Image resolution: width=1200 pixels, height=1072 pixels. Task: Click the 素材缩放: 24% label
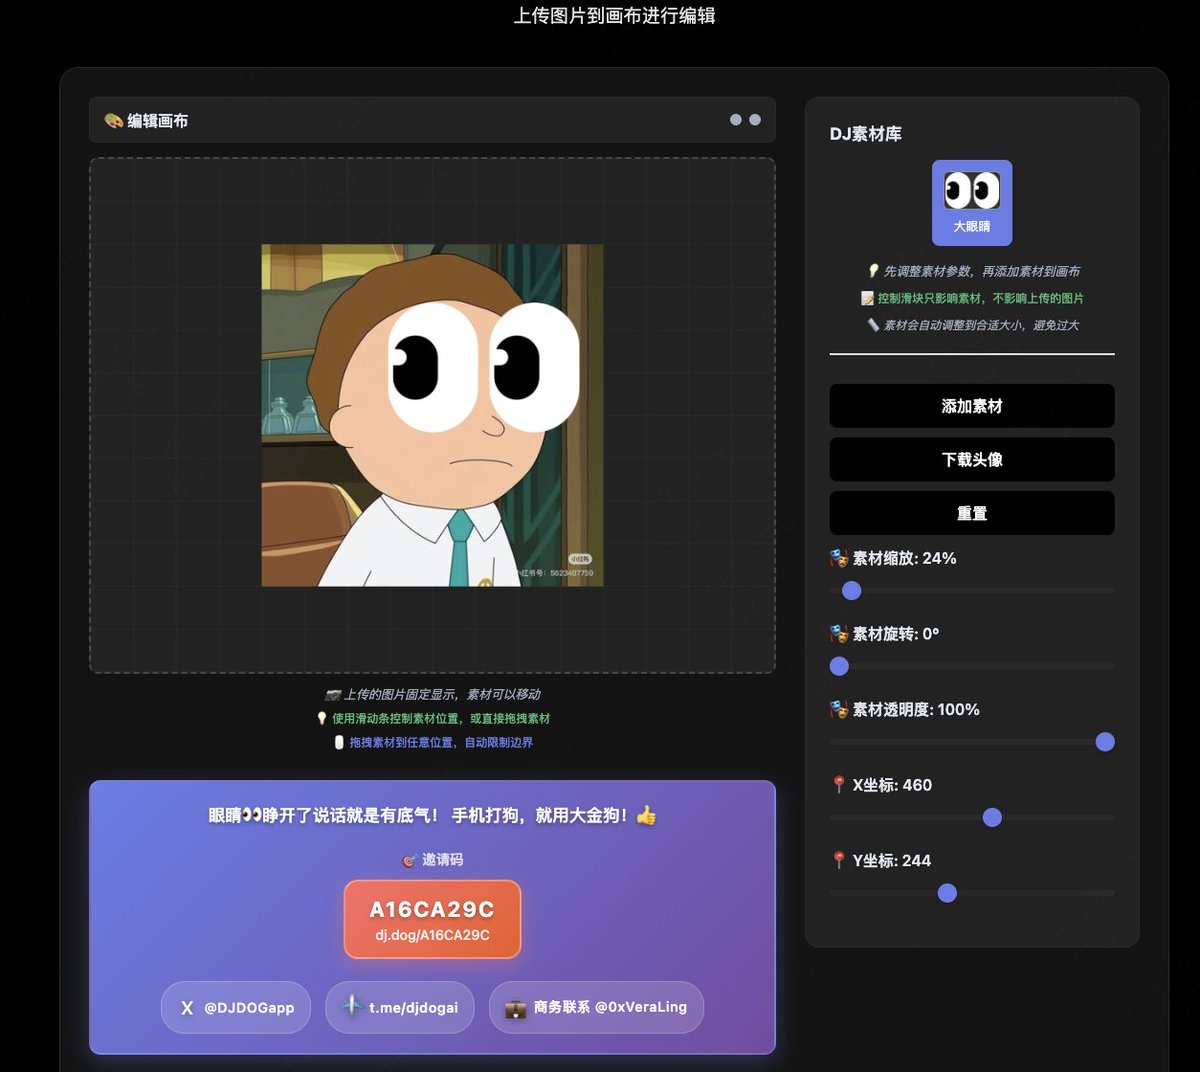pos(904,558)
